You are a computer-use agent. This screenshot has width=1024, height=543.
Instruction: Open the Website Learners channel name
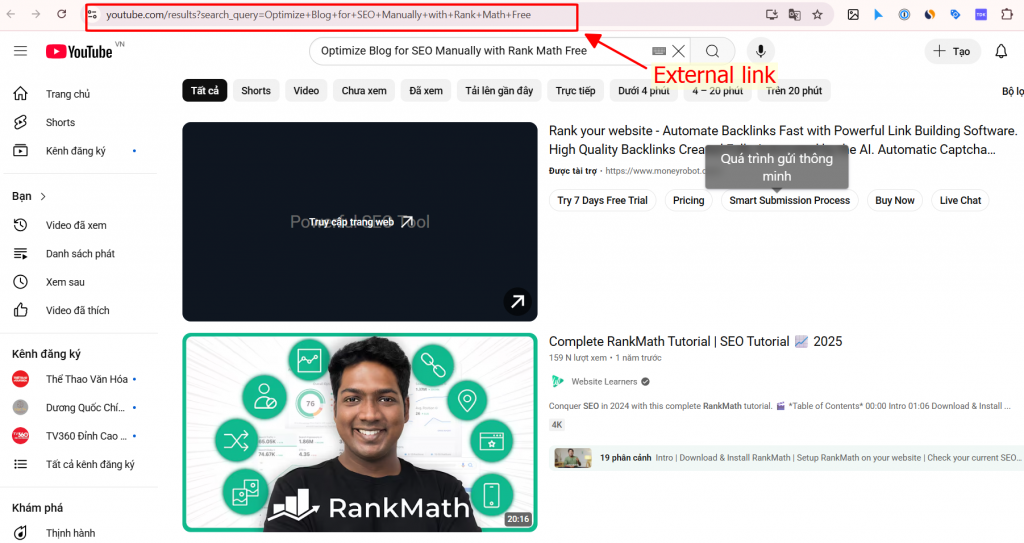point(604,382)
